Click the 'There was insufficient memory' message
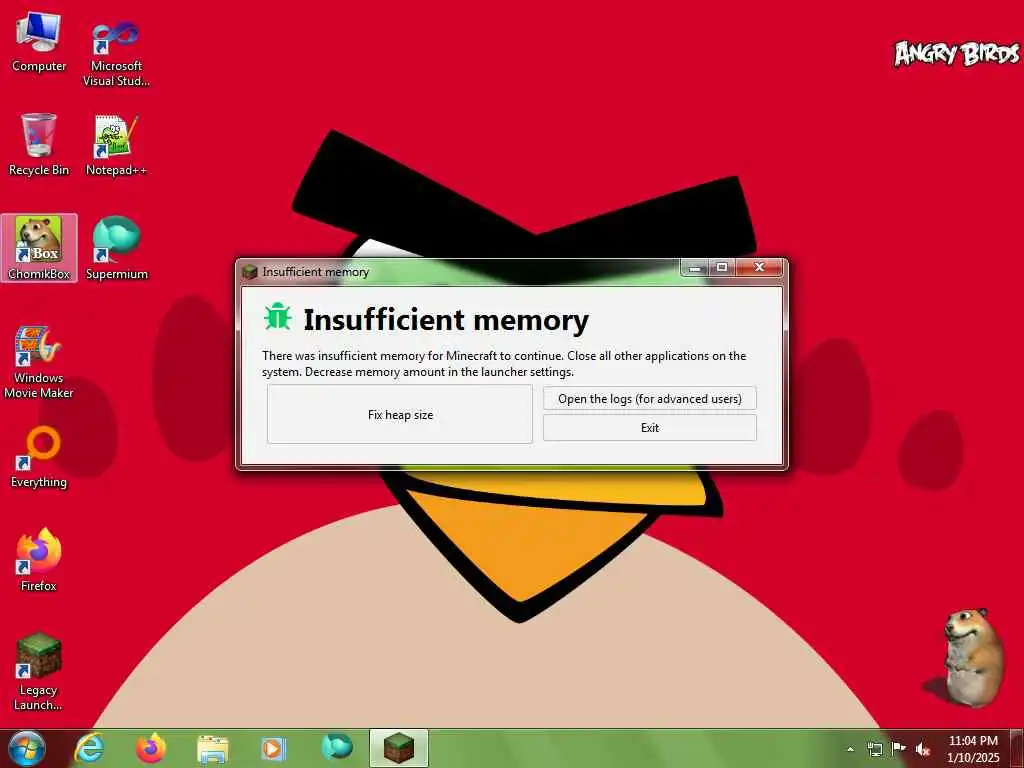 click(504, 364)
